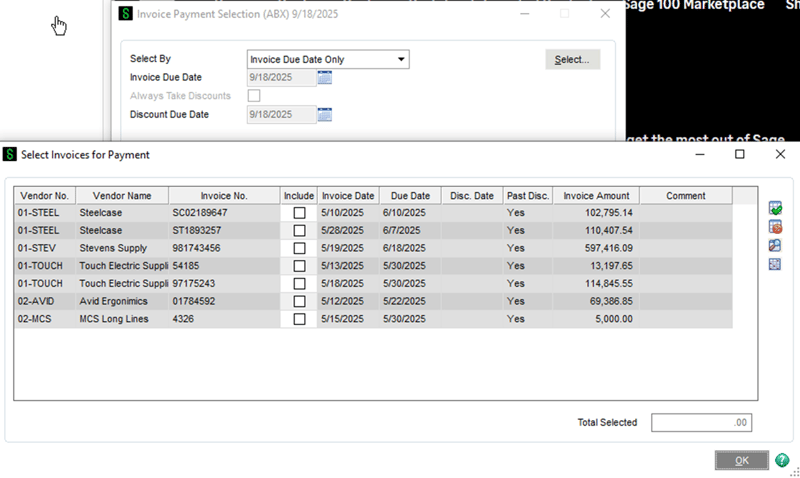Click the deselect-all grid icon with red circle
Screen dimensions: 800x478
(775, 227)
